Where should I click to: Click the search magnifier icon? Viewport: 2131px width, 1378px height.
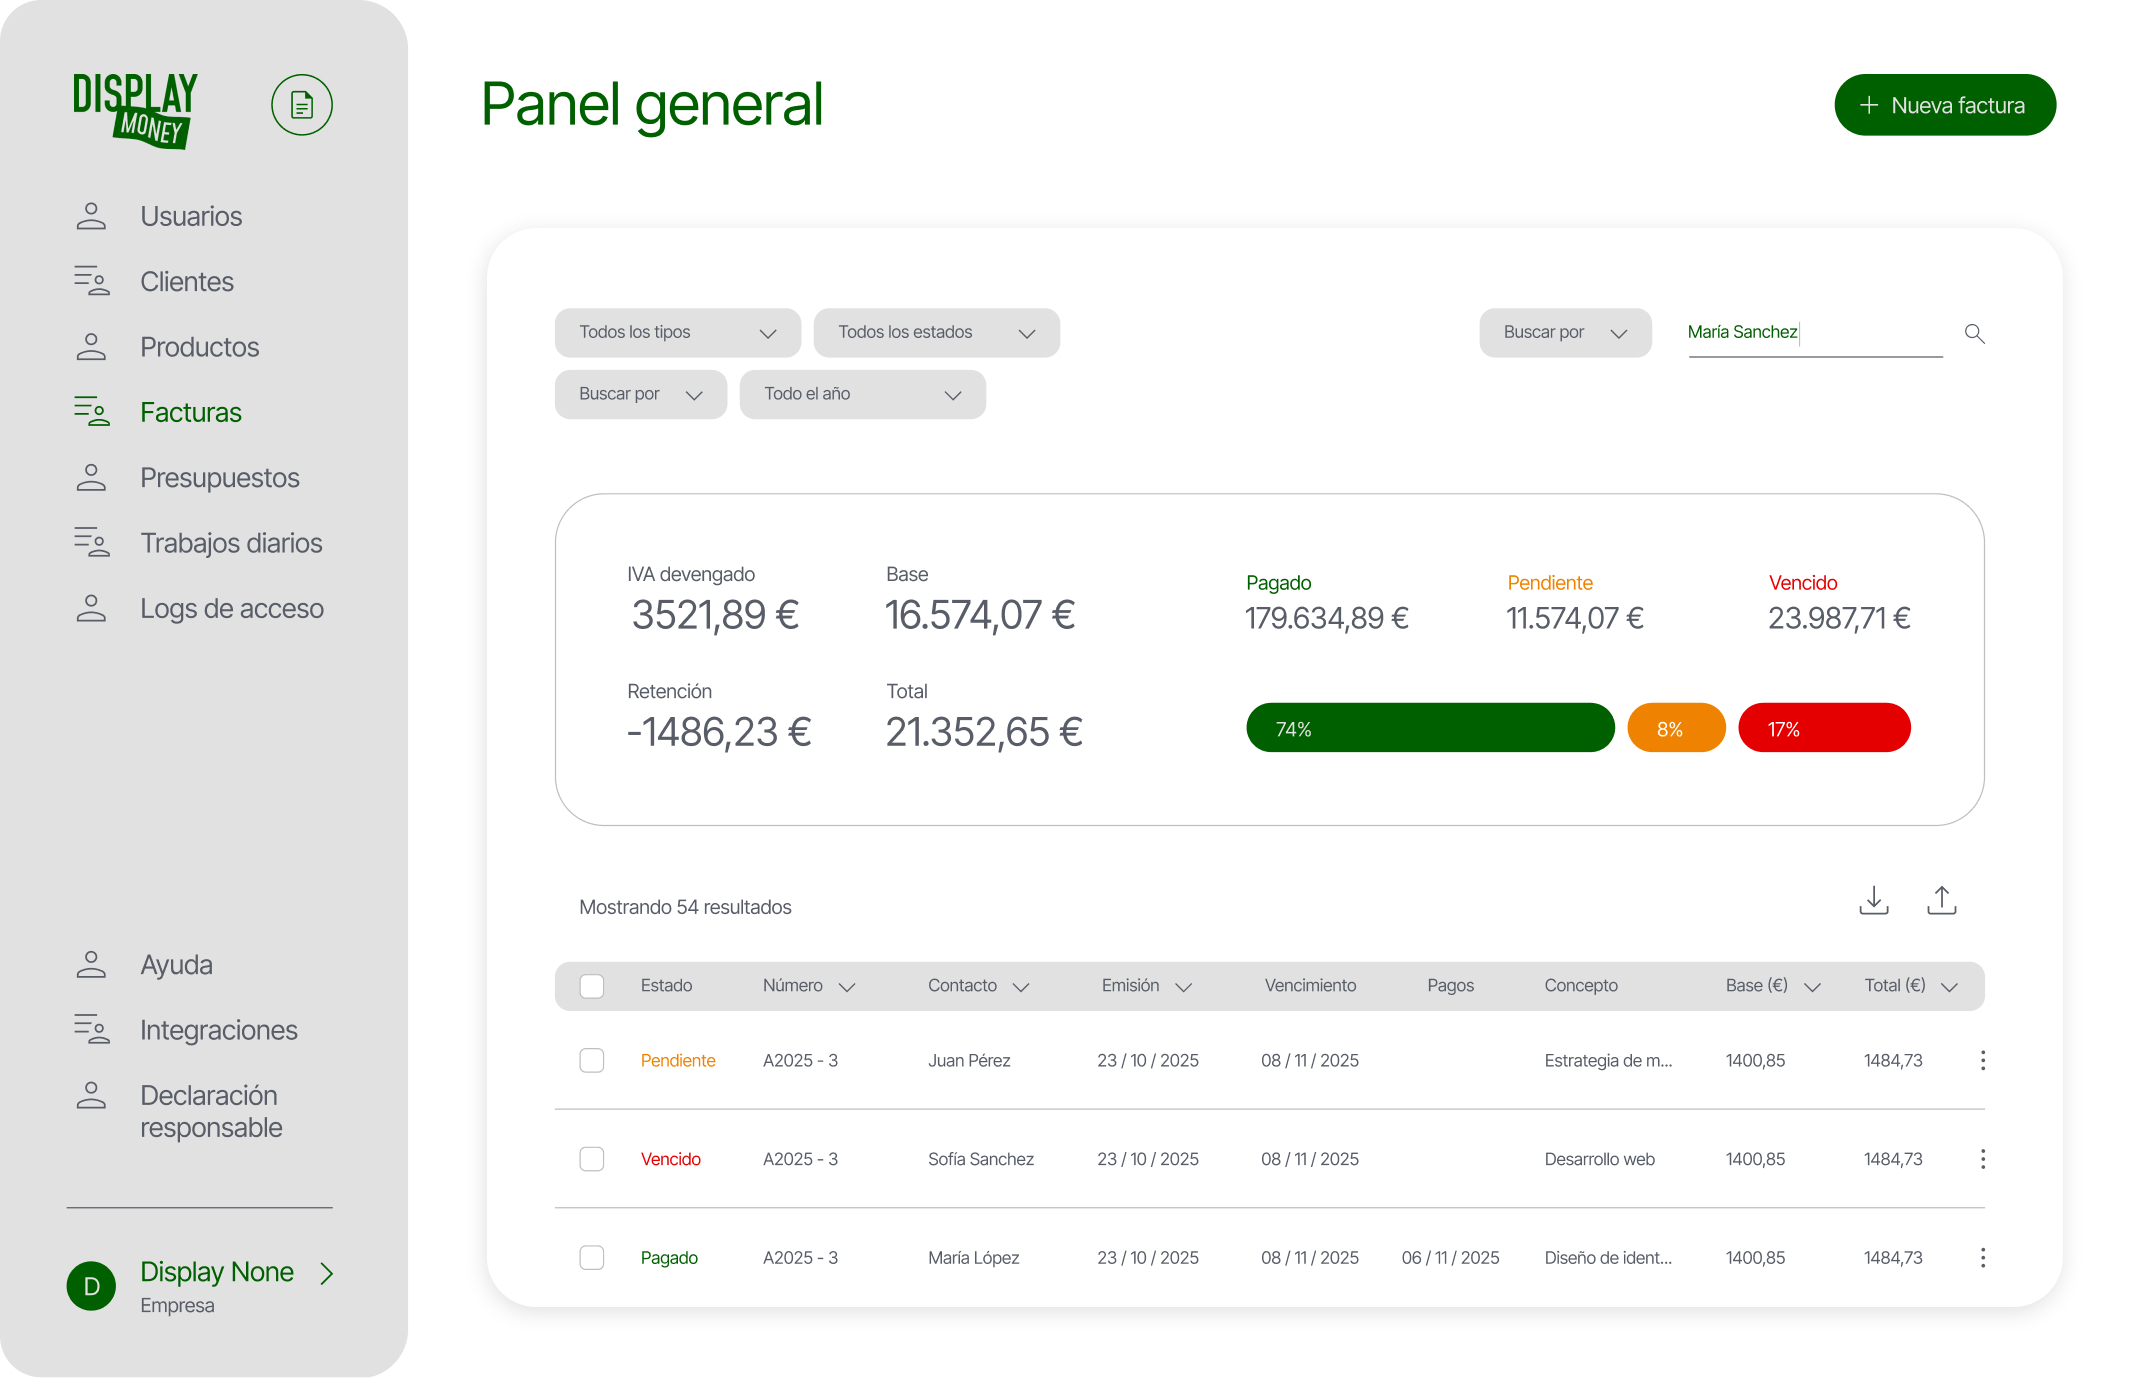click(1974, 333)
